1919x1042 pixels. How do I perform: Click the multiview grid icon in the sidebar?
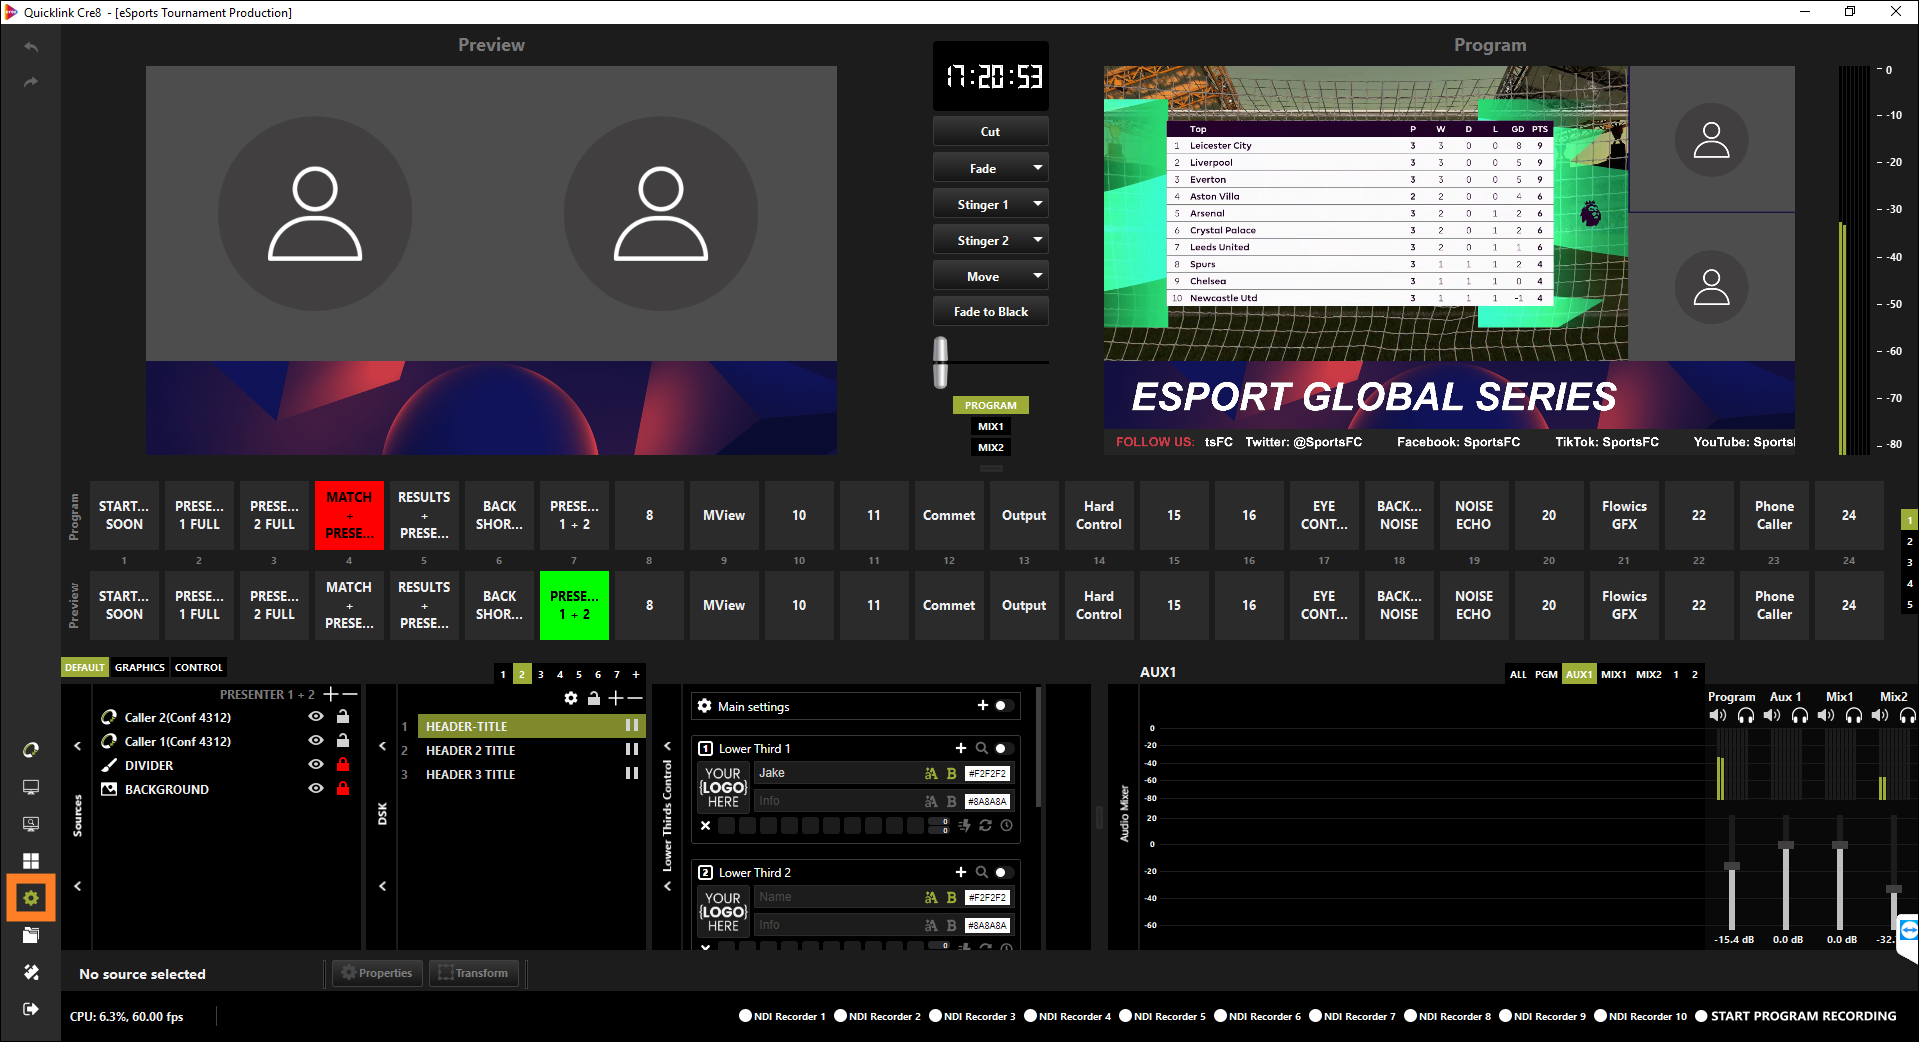[31, 861]
